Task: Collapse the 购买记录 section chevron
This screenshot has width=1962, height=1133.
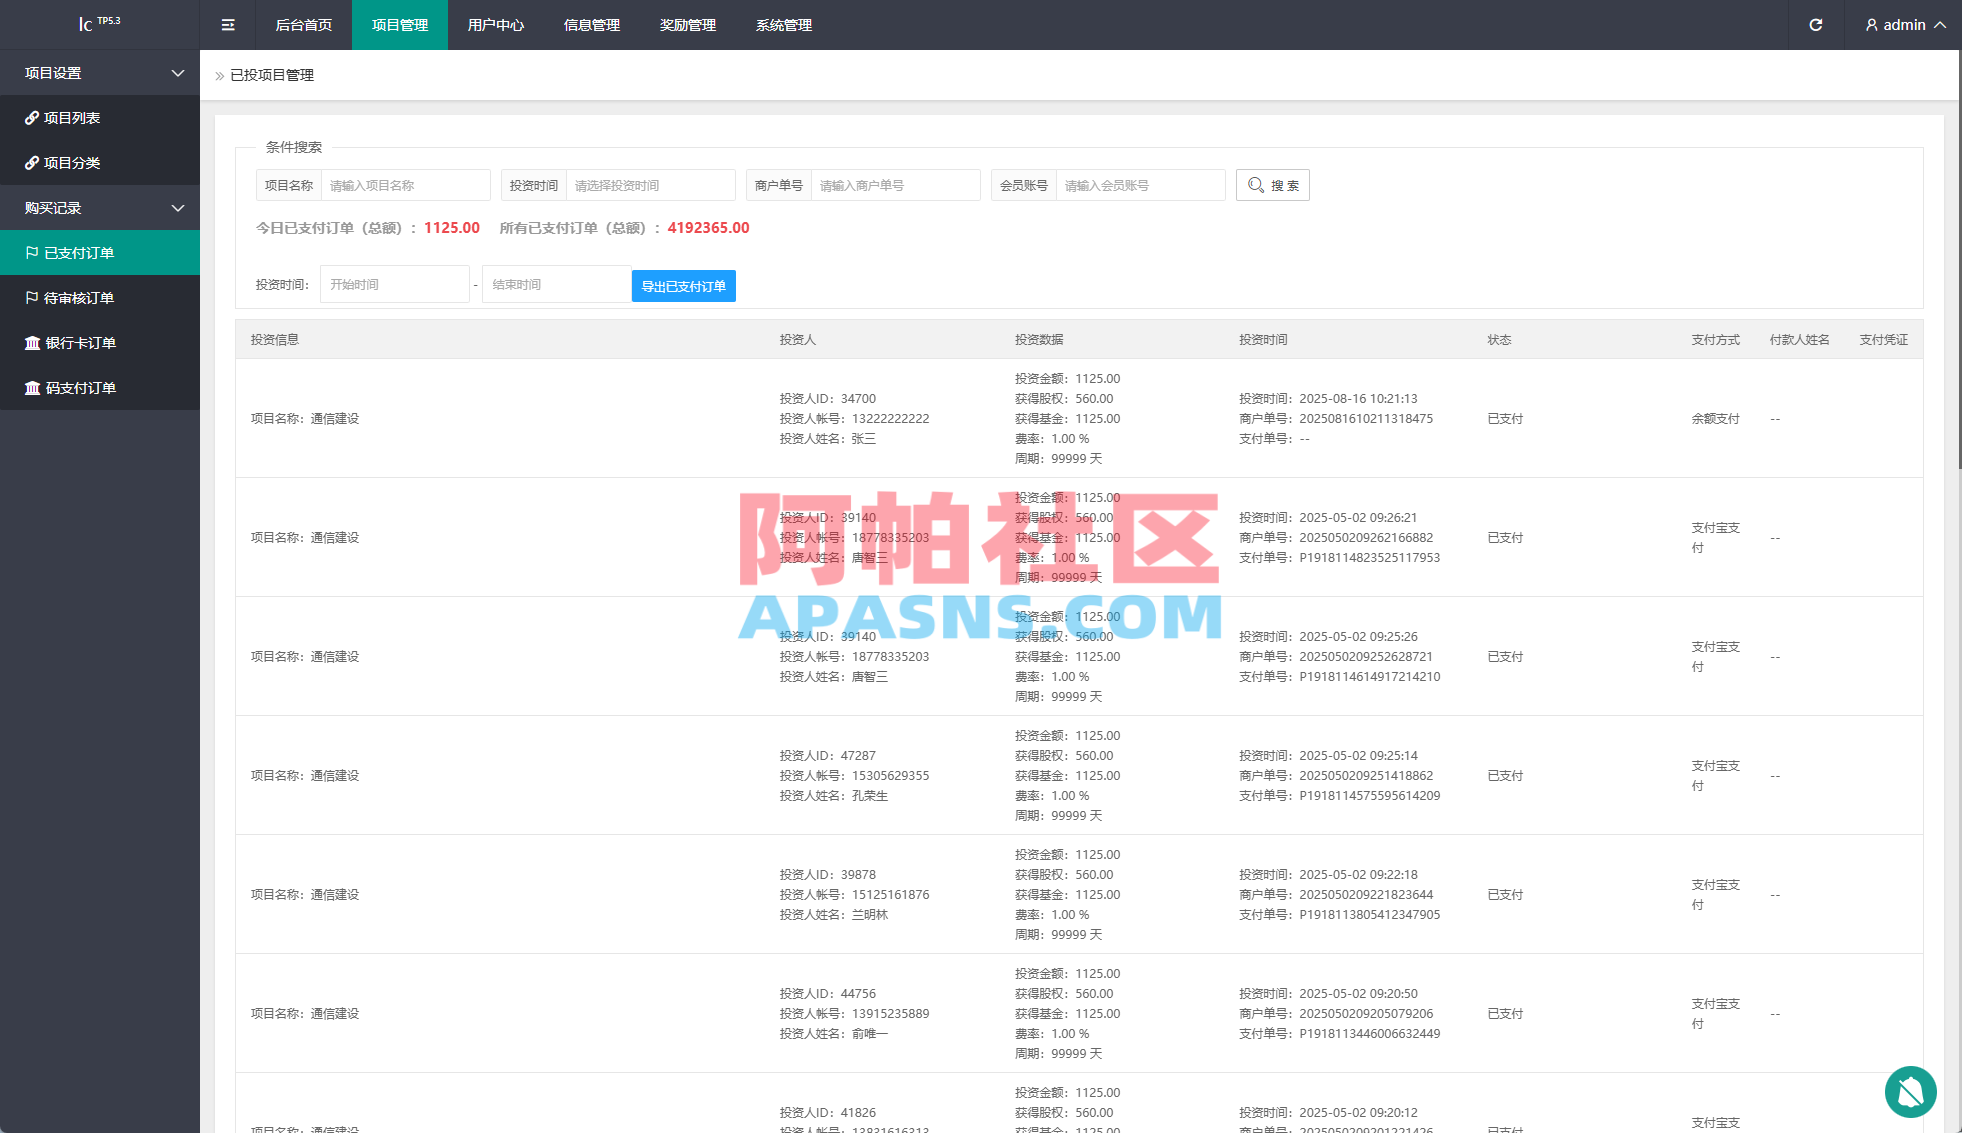Action: 177,207
